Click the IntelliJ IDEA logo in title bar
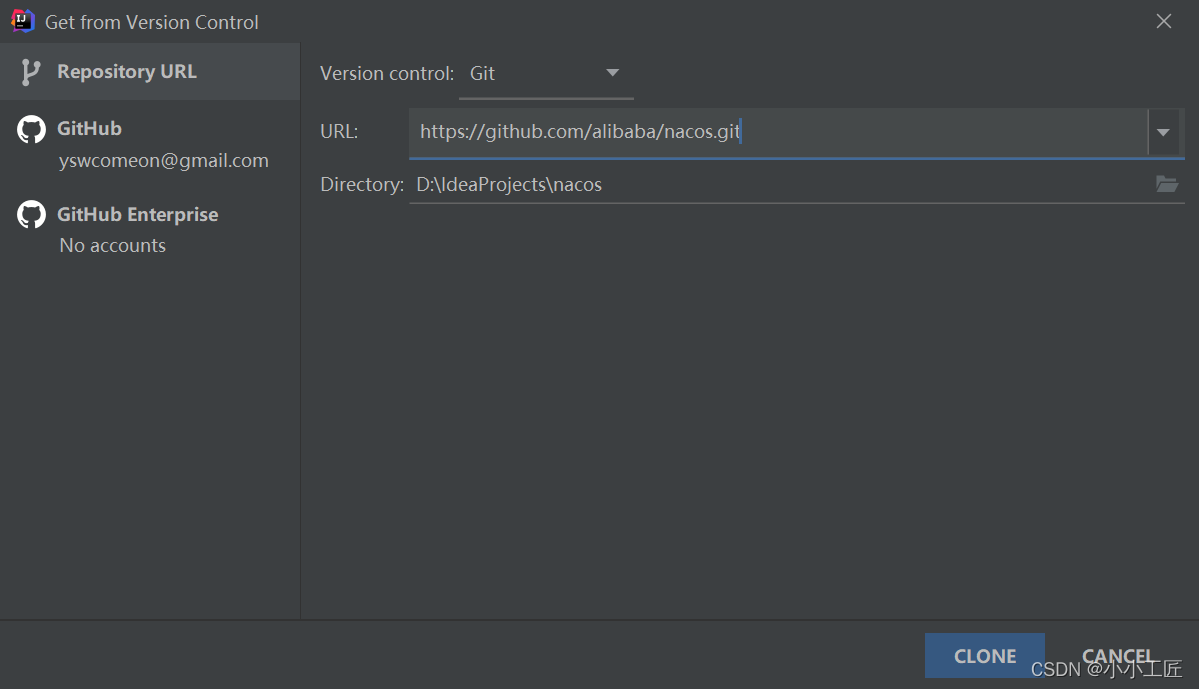1199x689 pixels. 23,21
